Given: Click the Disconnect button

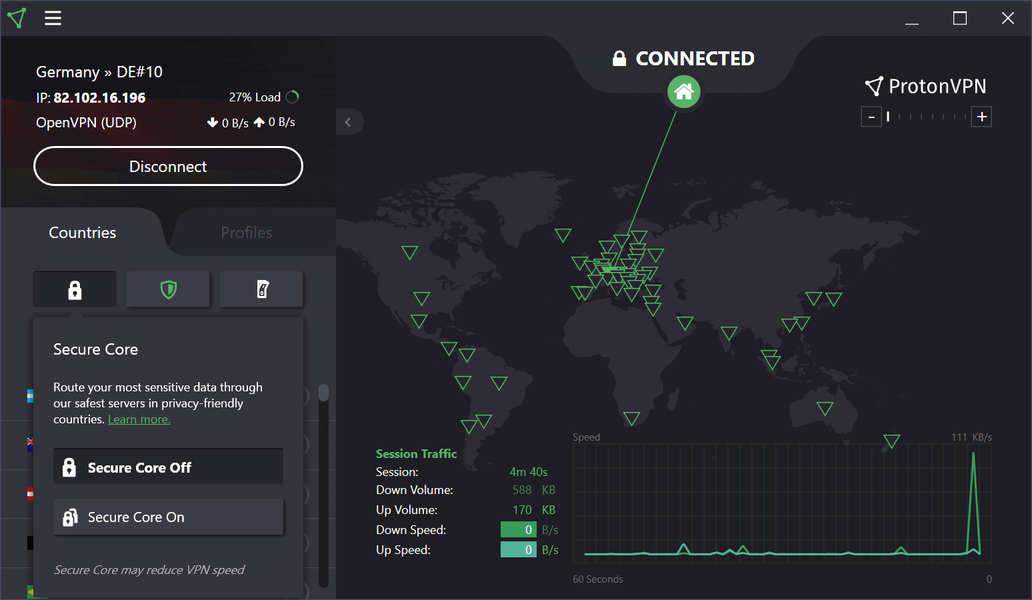Looking at the screenshot, I should coord(168,166).
